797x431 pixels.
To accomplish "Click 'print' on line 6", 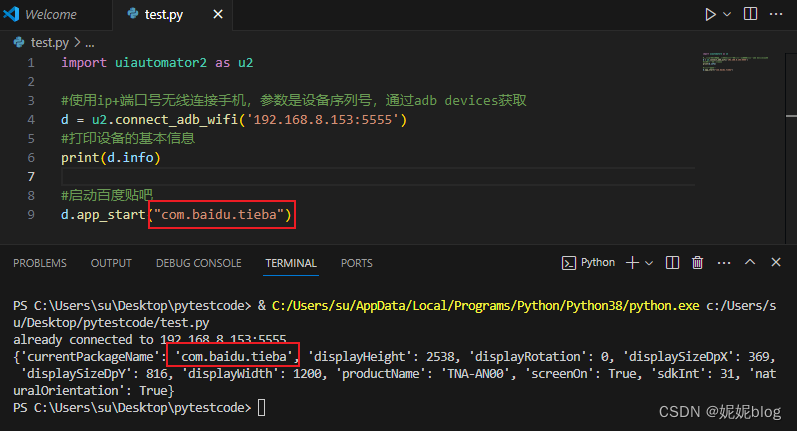I will 80,158.
